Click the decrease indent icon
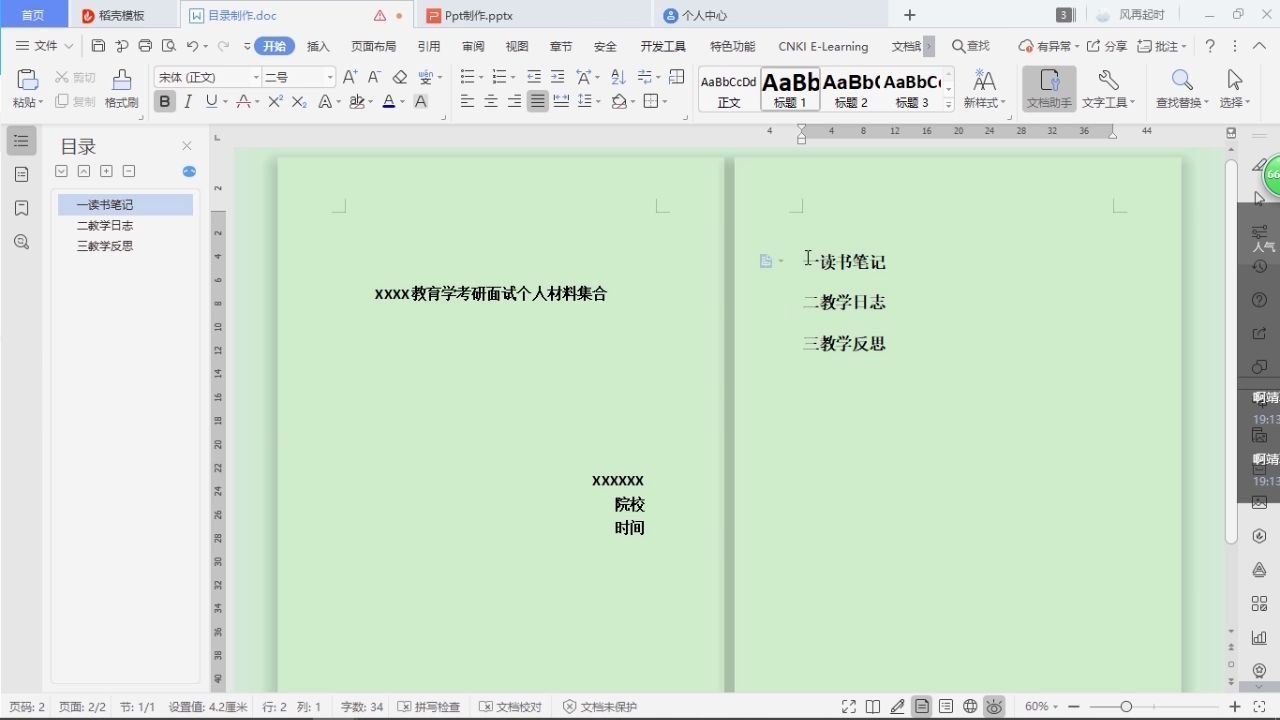This screenshot has height=720, width=1280. point(534,77)
